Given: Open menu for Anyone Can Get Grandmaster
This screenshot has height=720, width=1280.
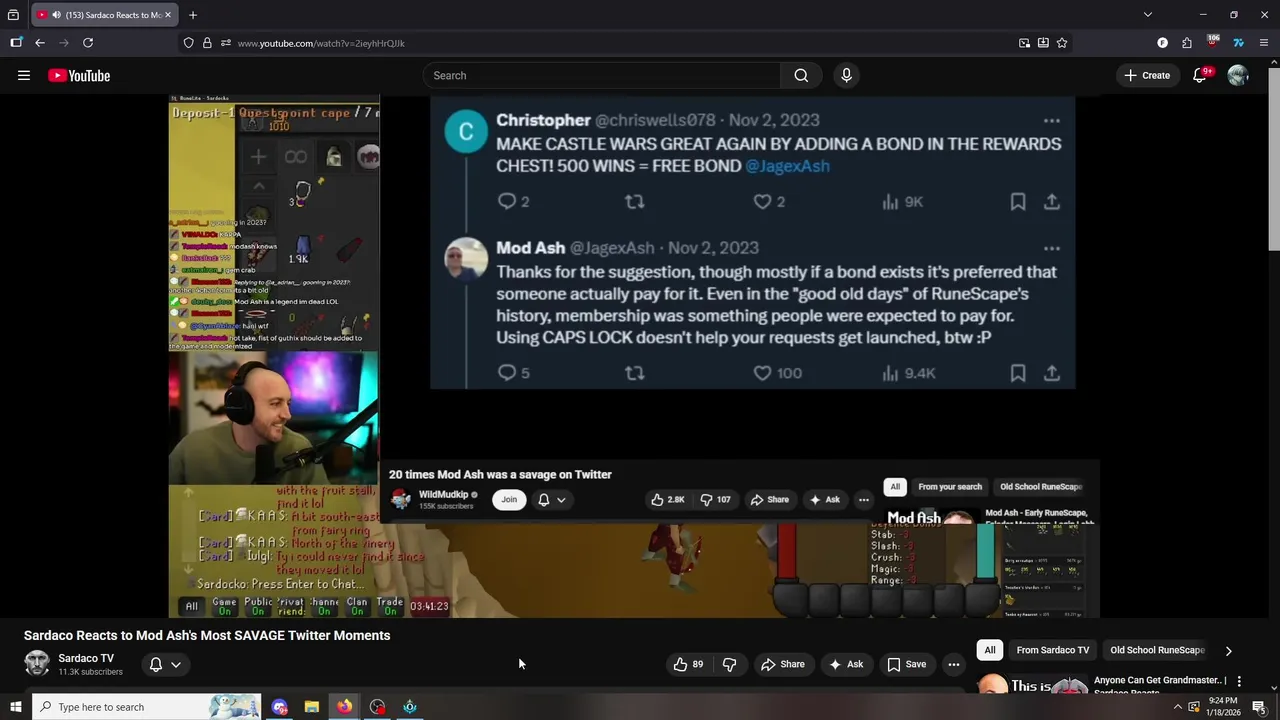Looking at the screenshot, I should tap(1239, 681).
